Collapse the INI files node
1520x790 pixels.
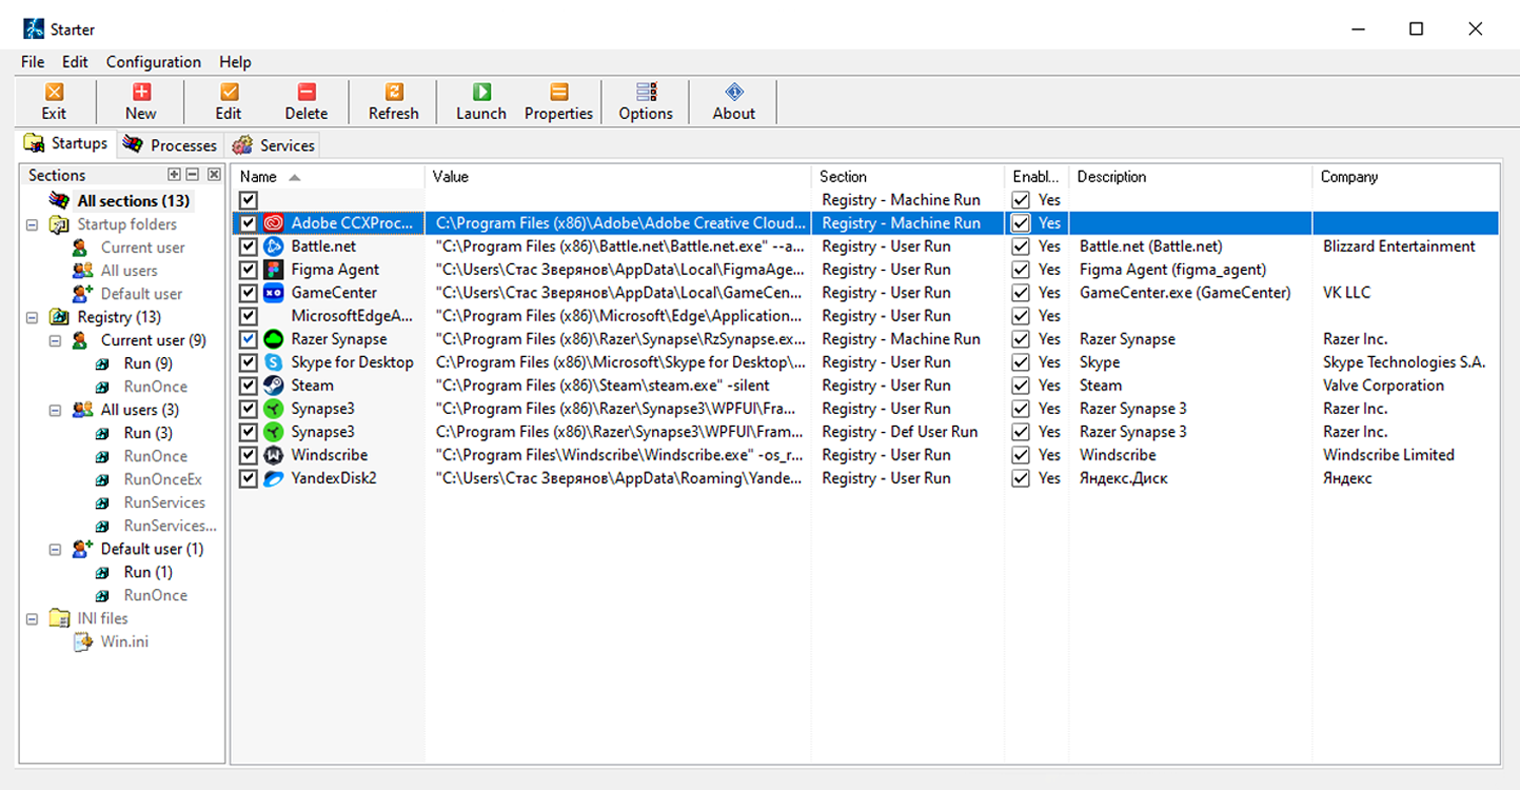[x=32, y=619]
